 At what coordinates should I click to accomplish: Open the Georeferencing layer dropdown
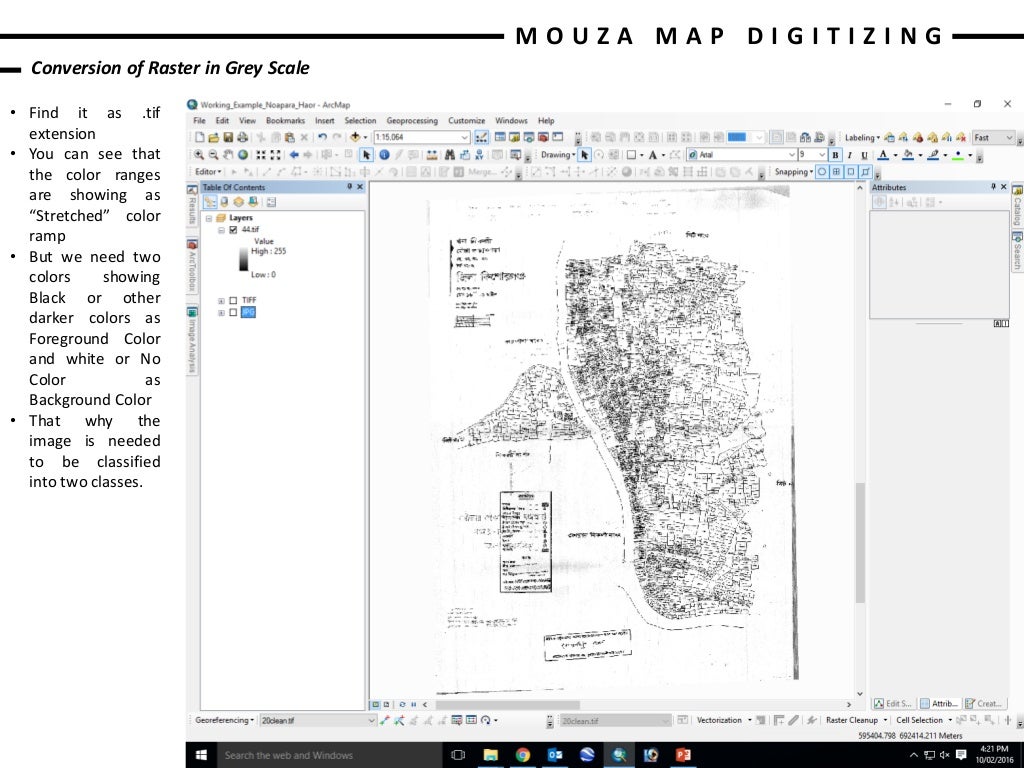(x=372, y=720)
